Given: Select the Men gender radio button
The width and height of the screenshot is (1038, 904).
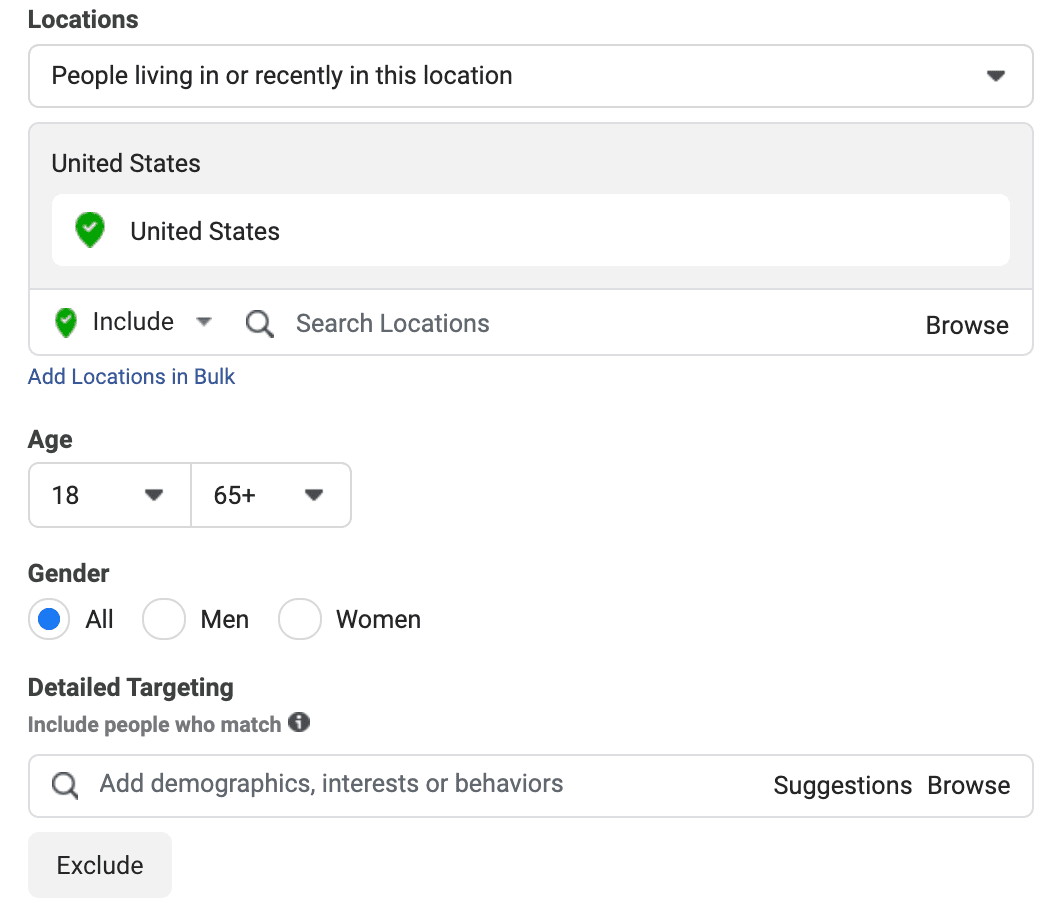Looking at the screenshot, I should (x=164, y=619).
